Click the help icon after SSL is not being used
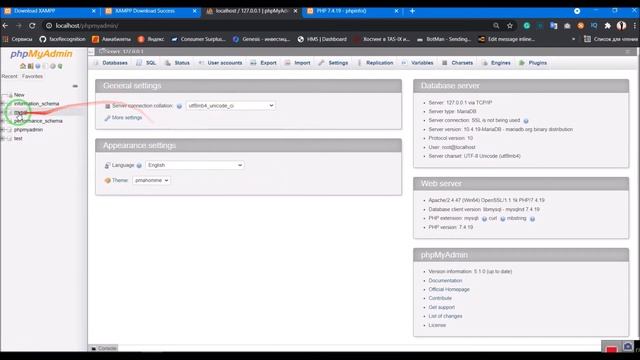The width and height of the screenshot is (640, 360). [x=526, y=121]
